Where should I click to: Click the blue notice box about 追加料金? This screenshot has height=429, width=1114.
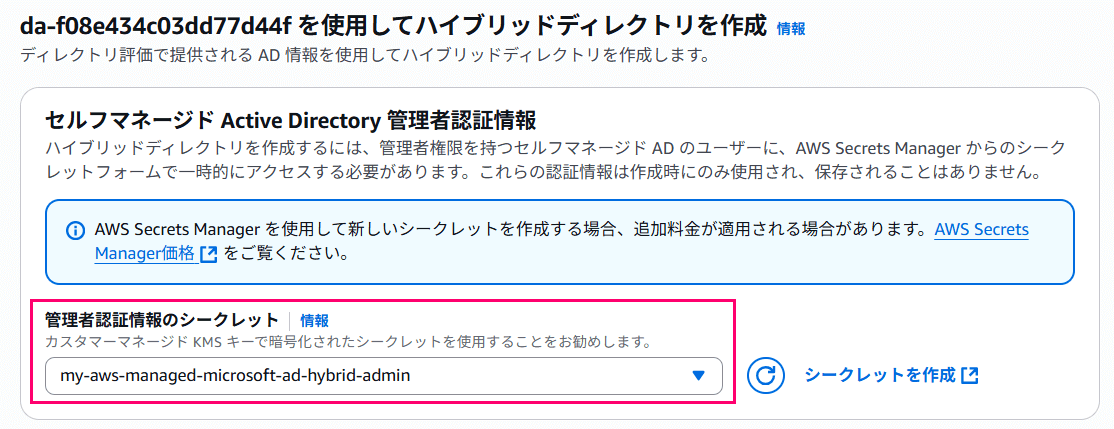click(560, 241)
